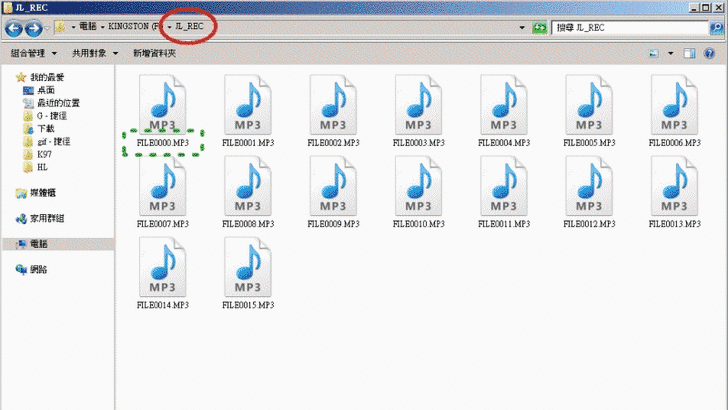
Task: Expand the dropdown arrow before JL_REC breadcrumb
Action: click(x=169, y=27)
